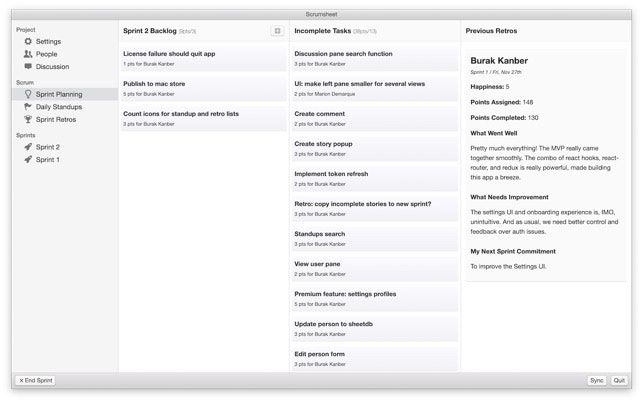Select 'Premium feature: settings profiles' task

(x=375, y=298)
